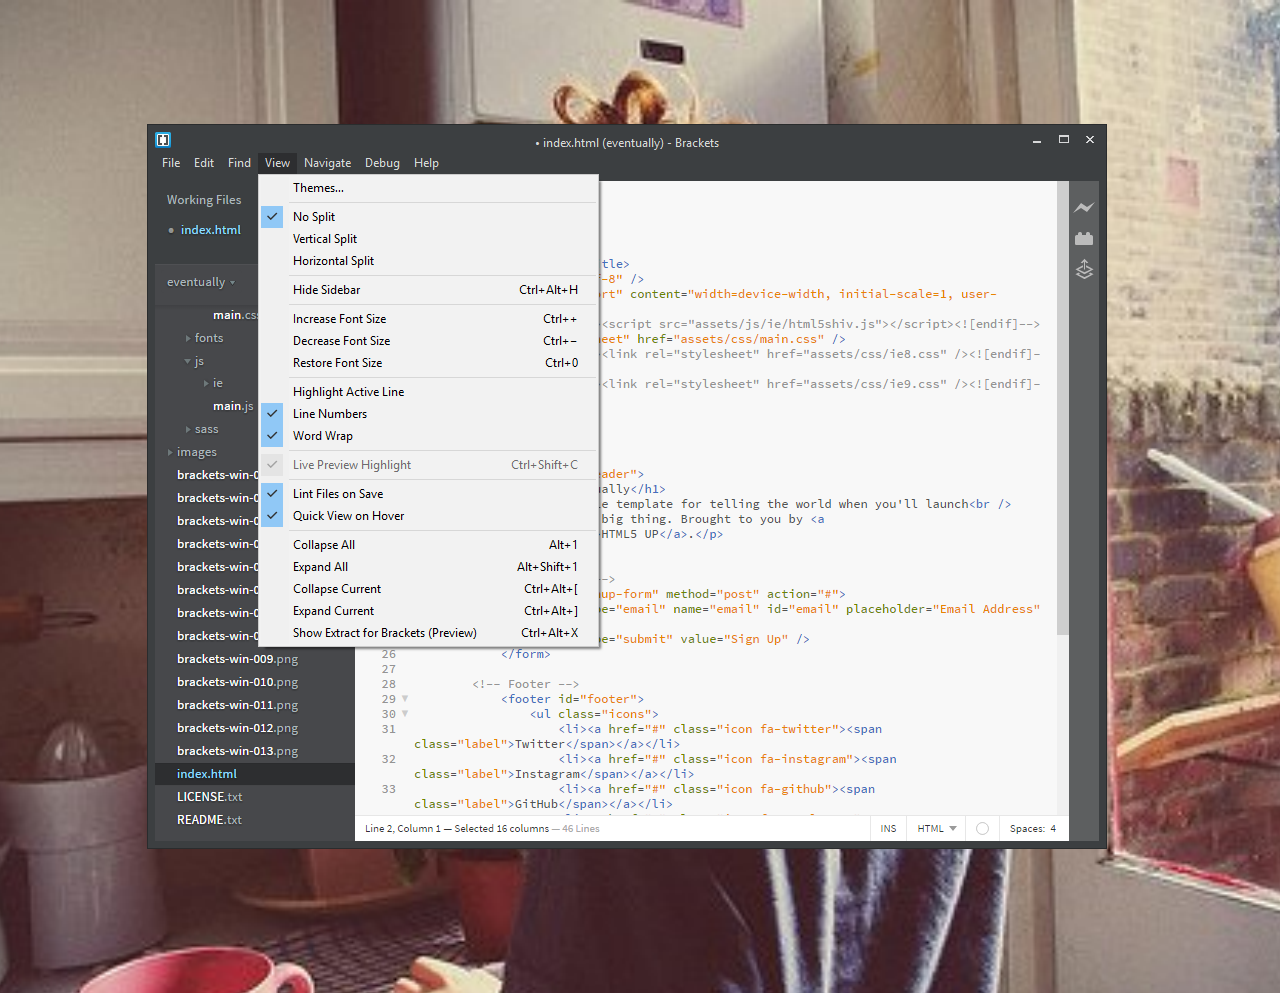Select Expand Current entry
Viewport: 1280px width, 993px height.
pyautogui.click(x=428, y=611)
